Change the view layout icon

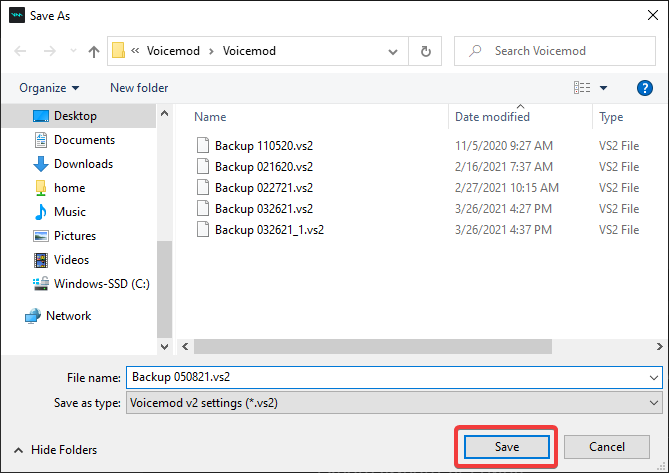click(x=582, y=88)
